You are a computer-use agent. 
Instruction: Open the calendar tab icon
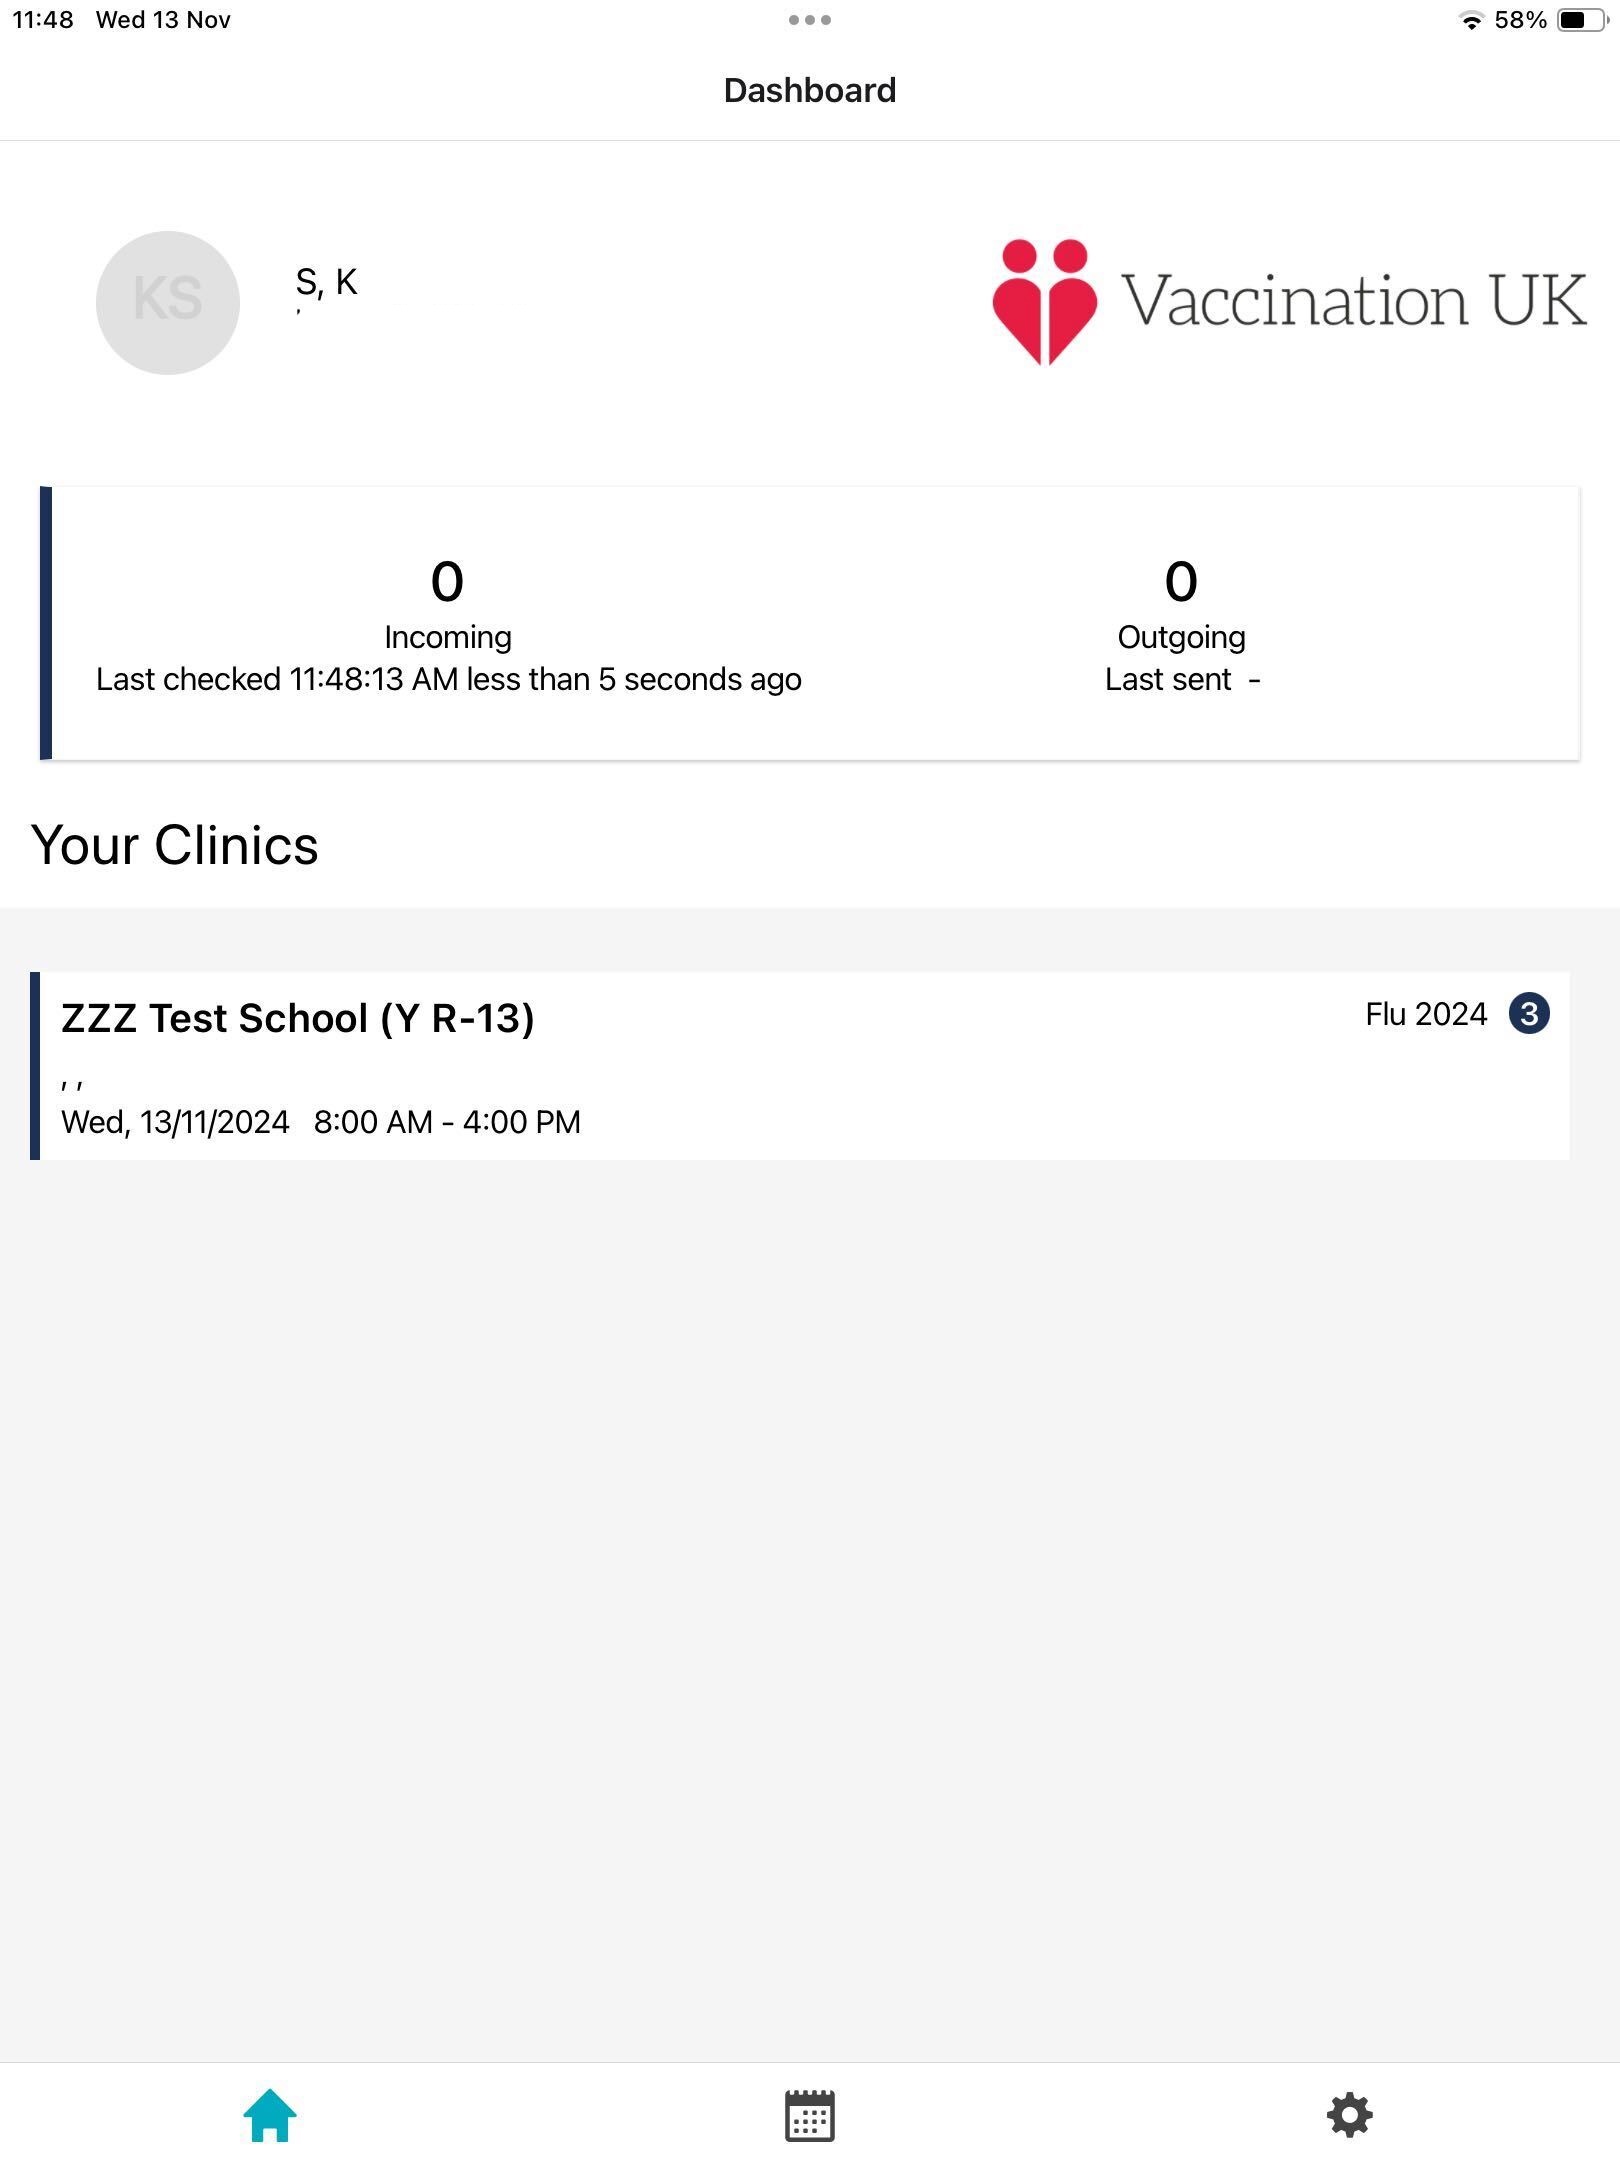(x=809, y=2115)
